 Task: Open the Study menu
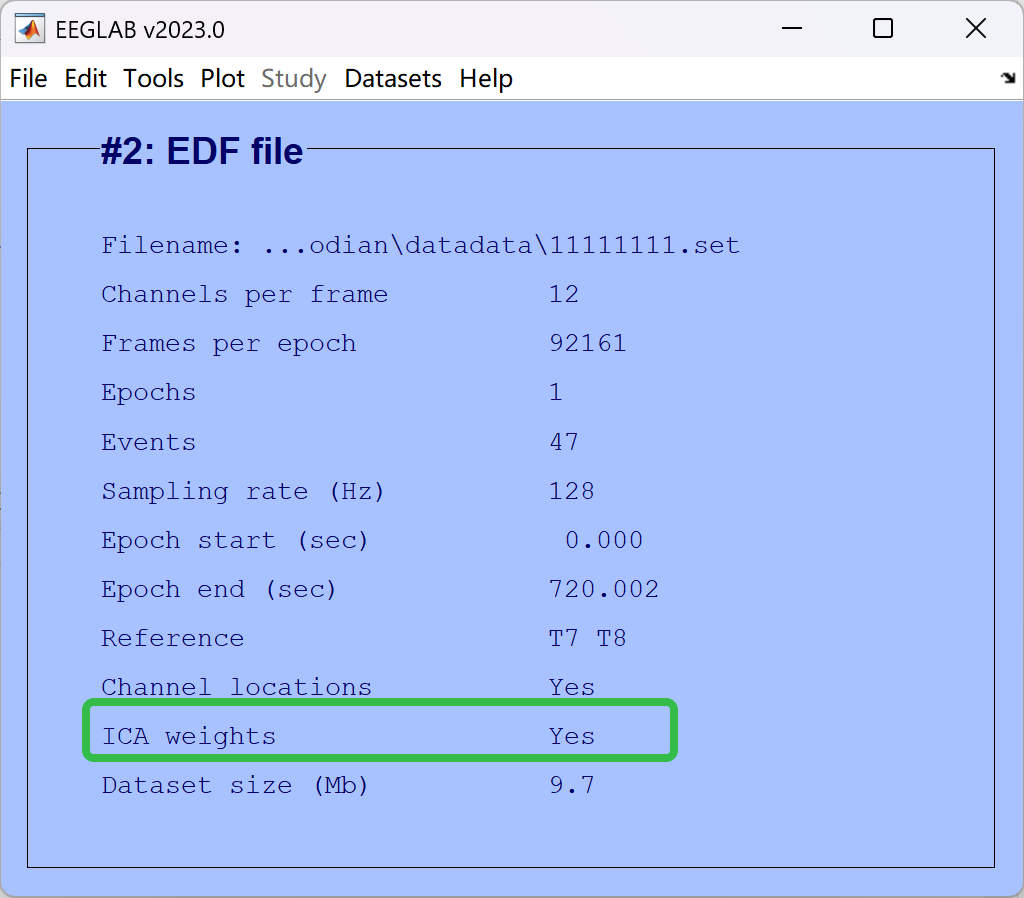click(294, 79)
